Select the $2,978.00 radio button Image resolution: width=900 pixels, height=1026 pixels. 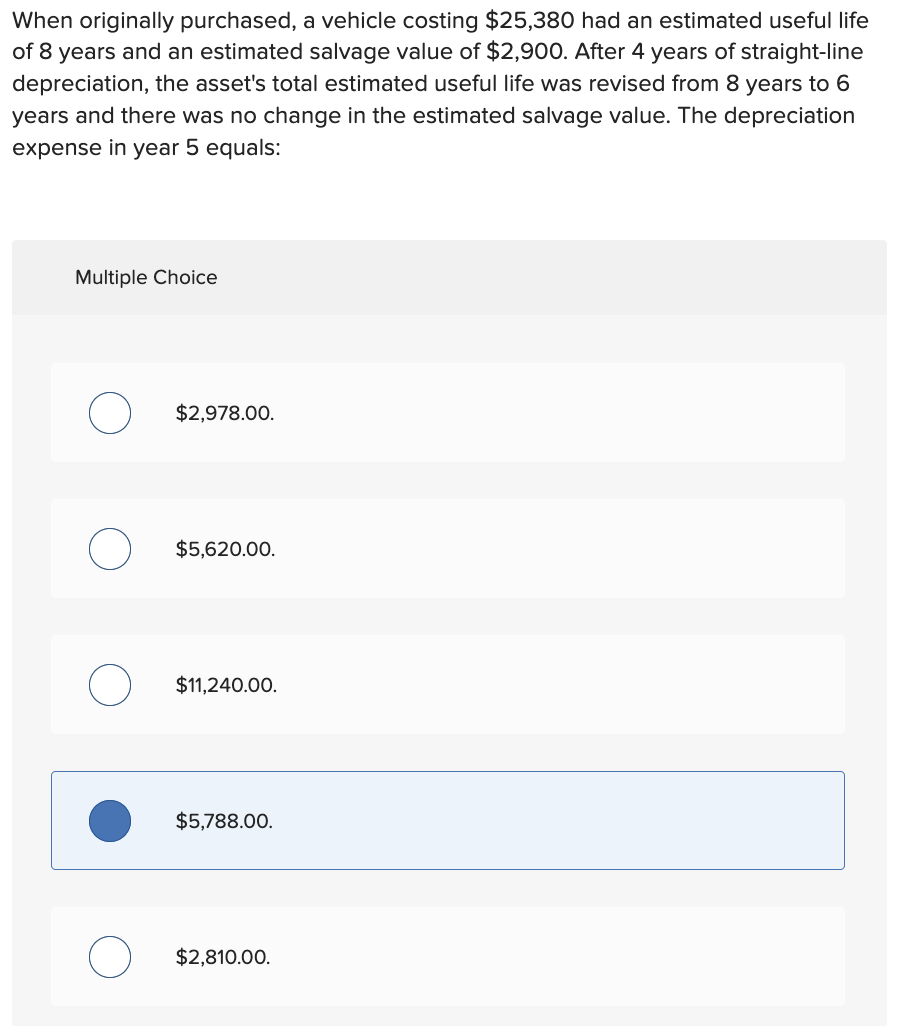click(x=110, y=413)
